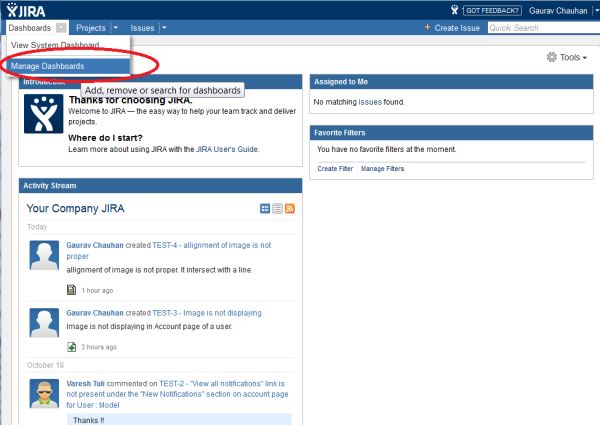This screenshot has width=600, height=425.
Task: Click the Tools gear icon
Action: tap(551, 57)
